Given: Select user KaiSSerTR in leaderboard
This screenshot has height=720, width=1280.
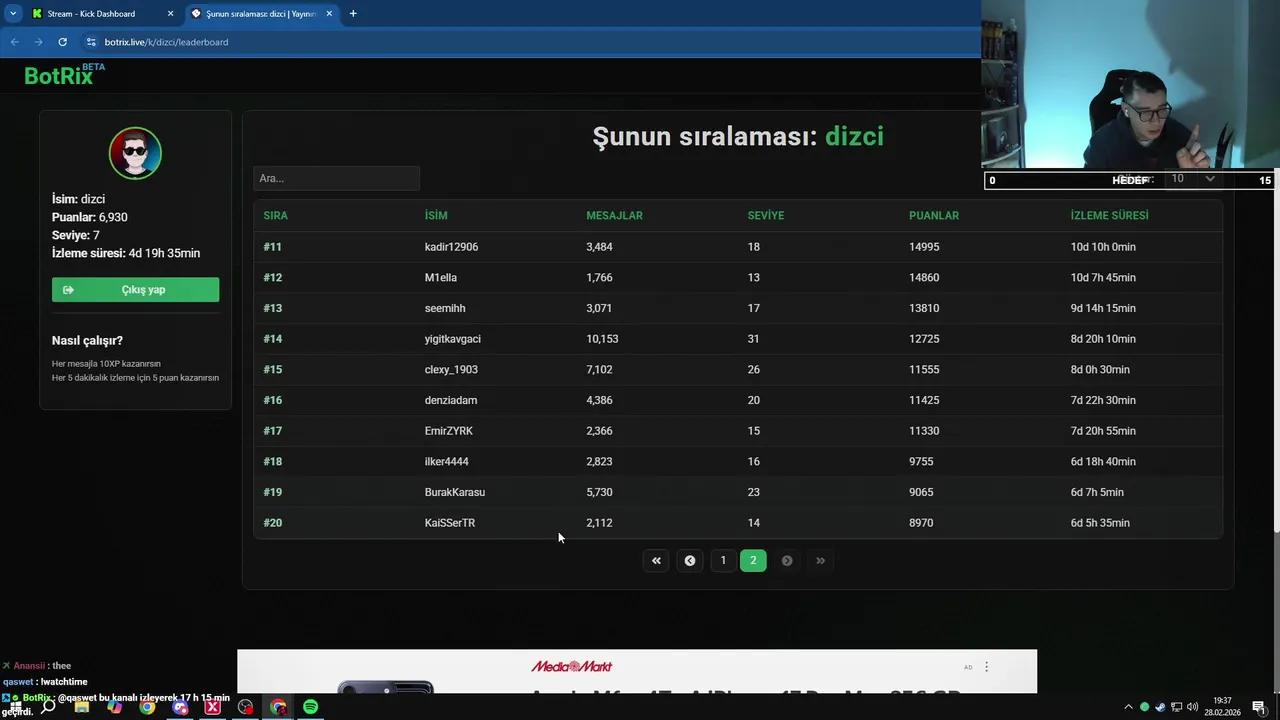Looking at the screenshot, I should coord(450,523).
